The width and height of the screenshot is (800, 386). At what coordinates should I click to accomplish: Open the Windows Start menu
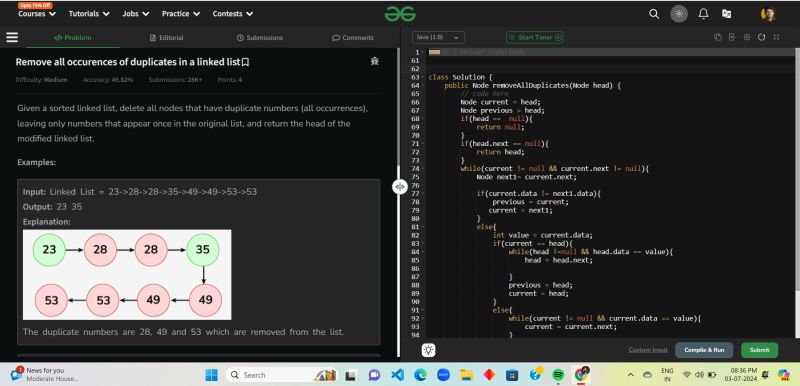(211, 375)
